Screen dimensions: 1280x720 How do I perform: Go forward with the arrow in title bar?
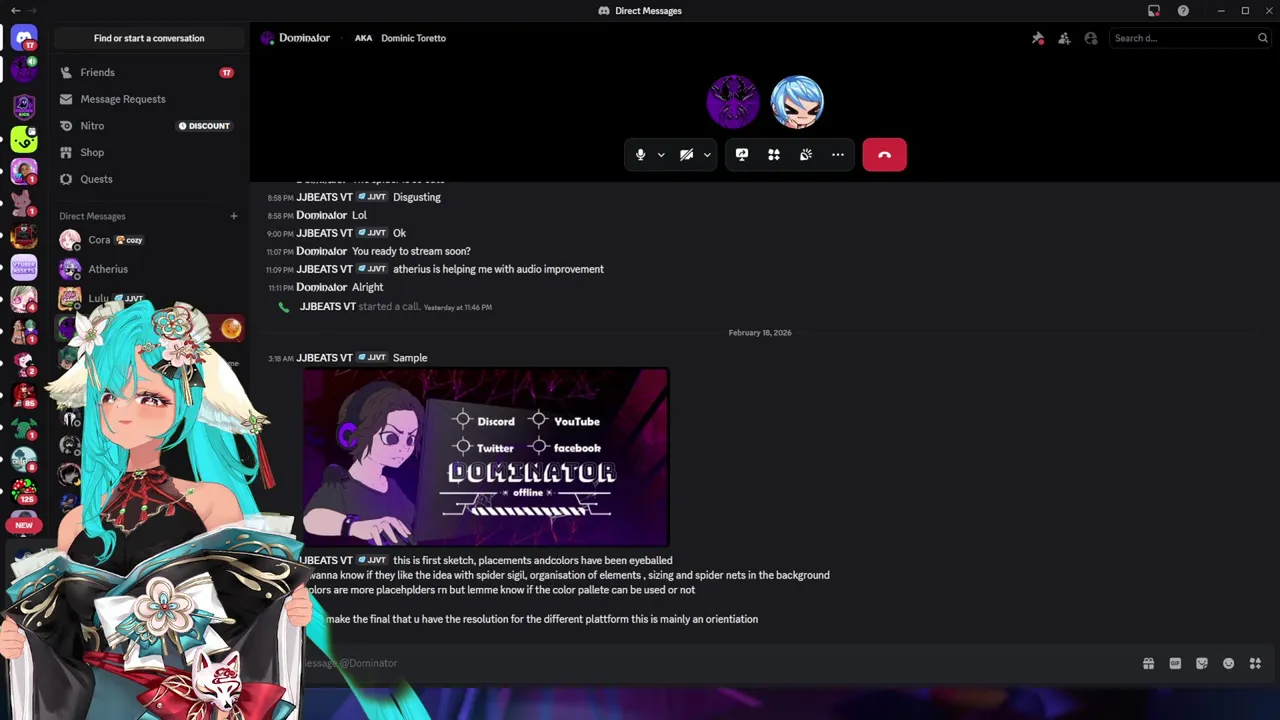(x=33, y=11)
